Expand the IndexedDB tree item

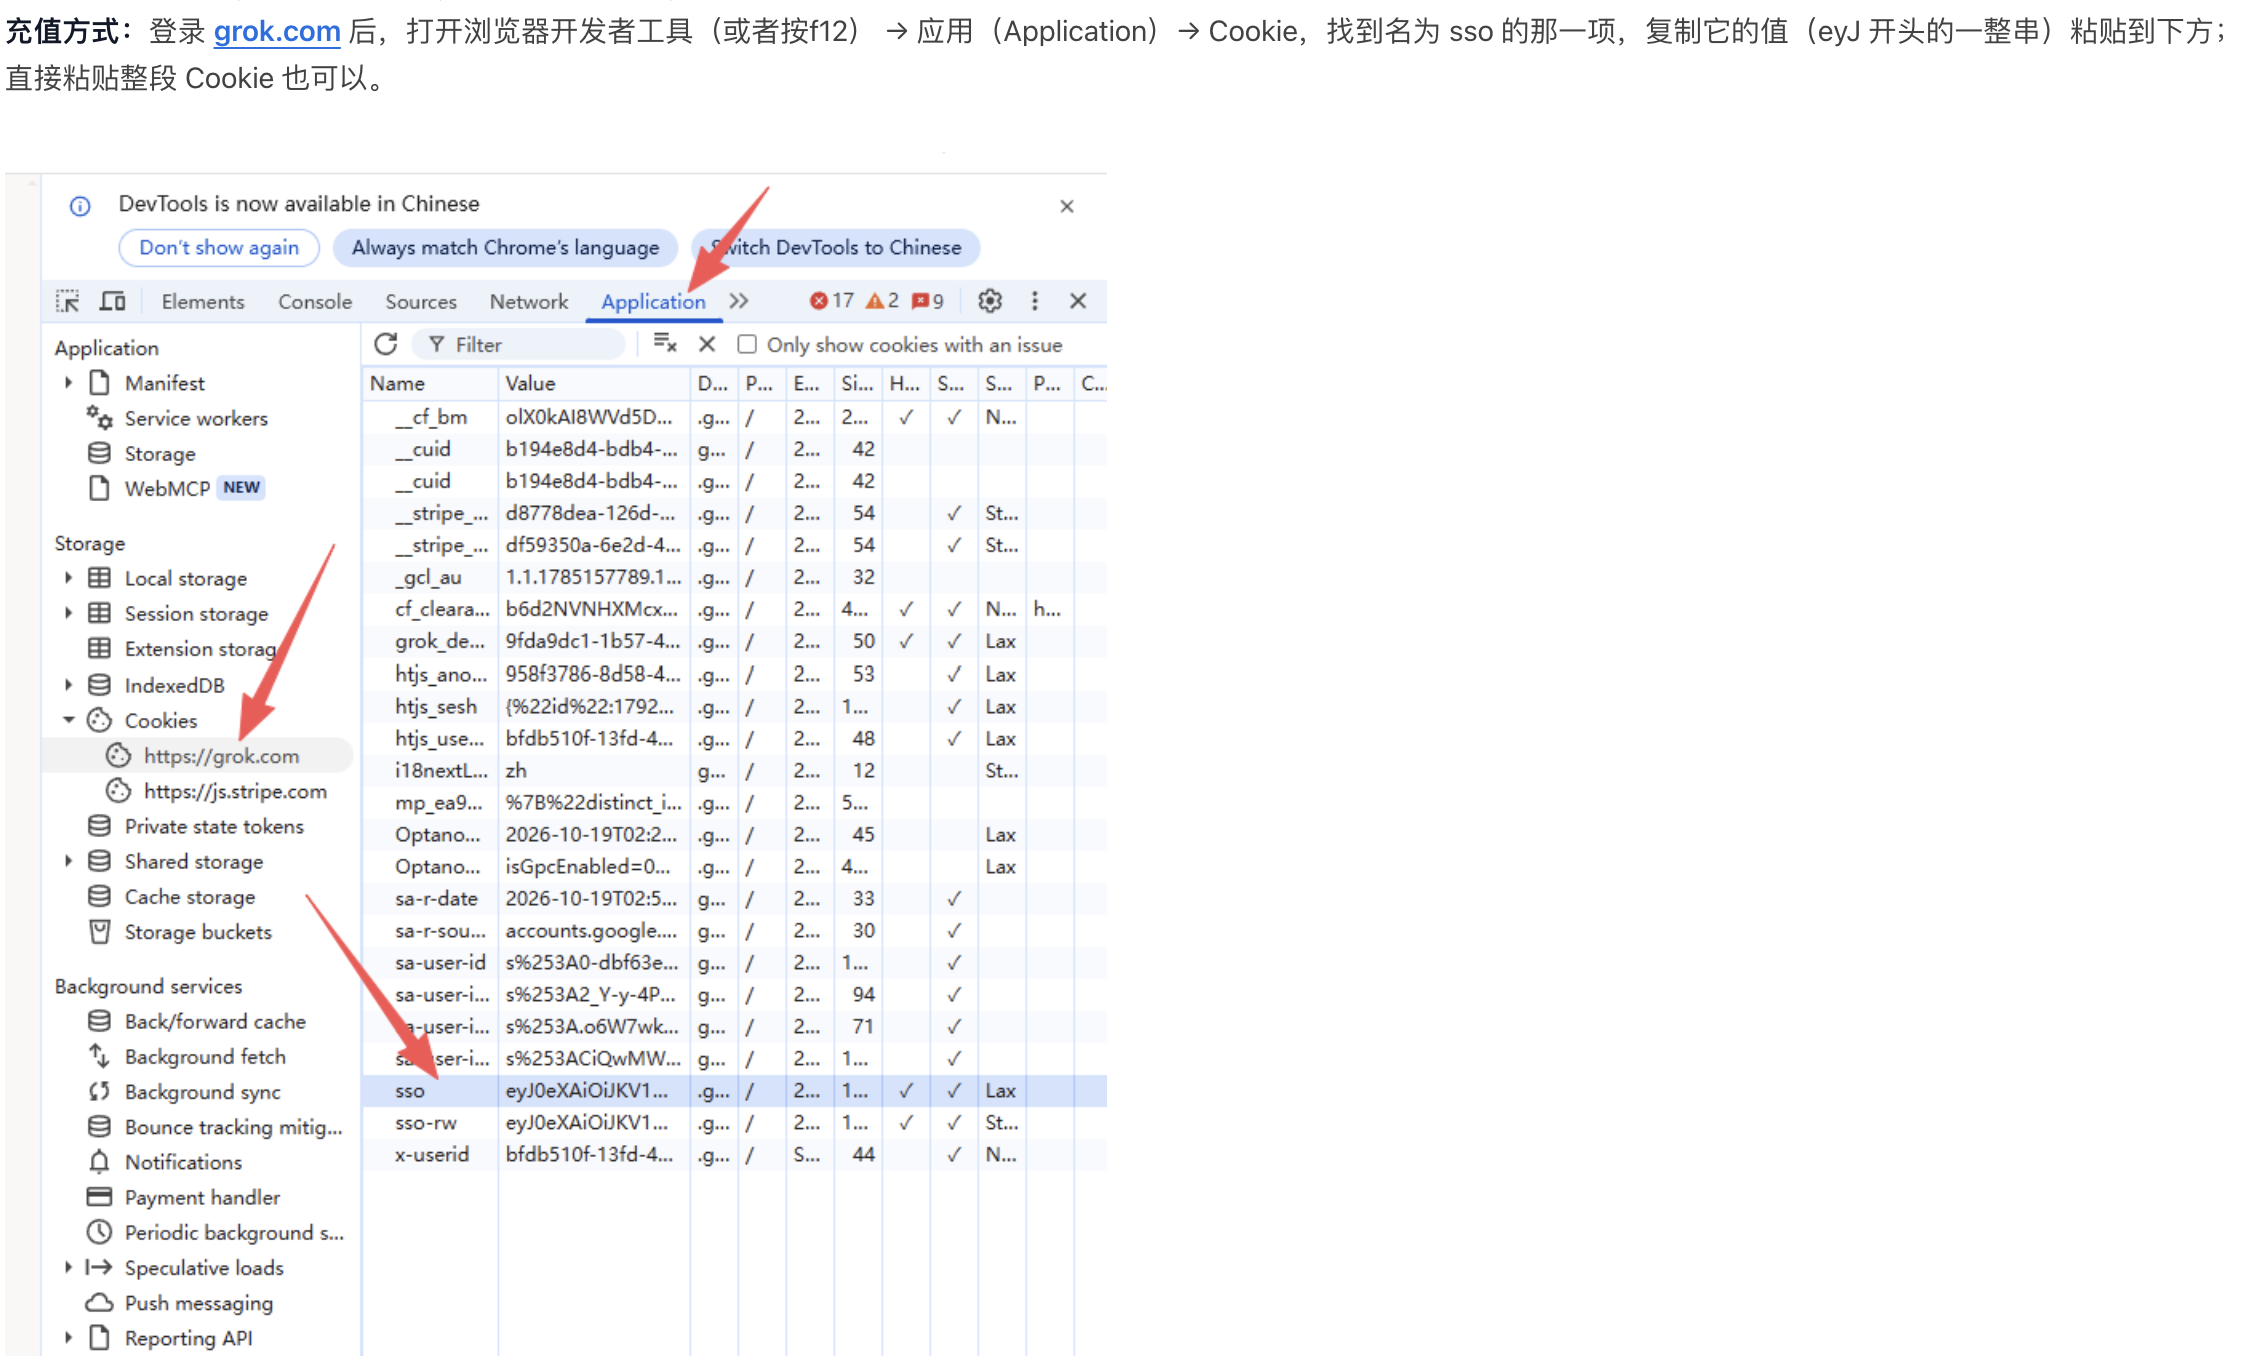pyautogui.click(x=68, y=685)
